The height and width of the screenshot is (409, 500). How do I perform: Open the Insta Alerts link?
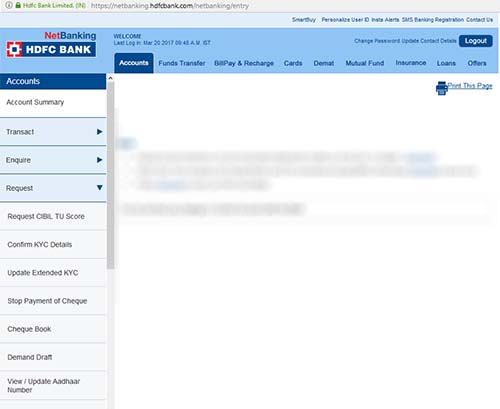385,20
